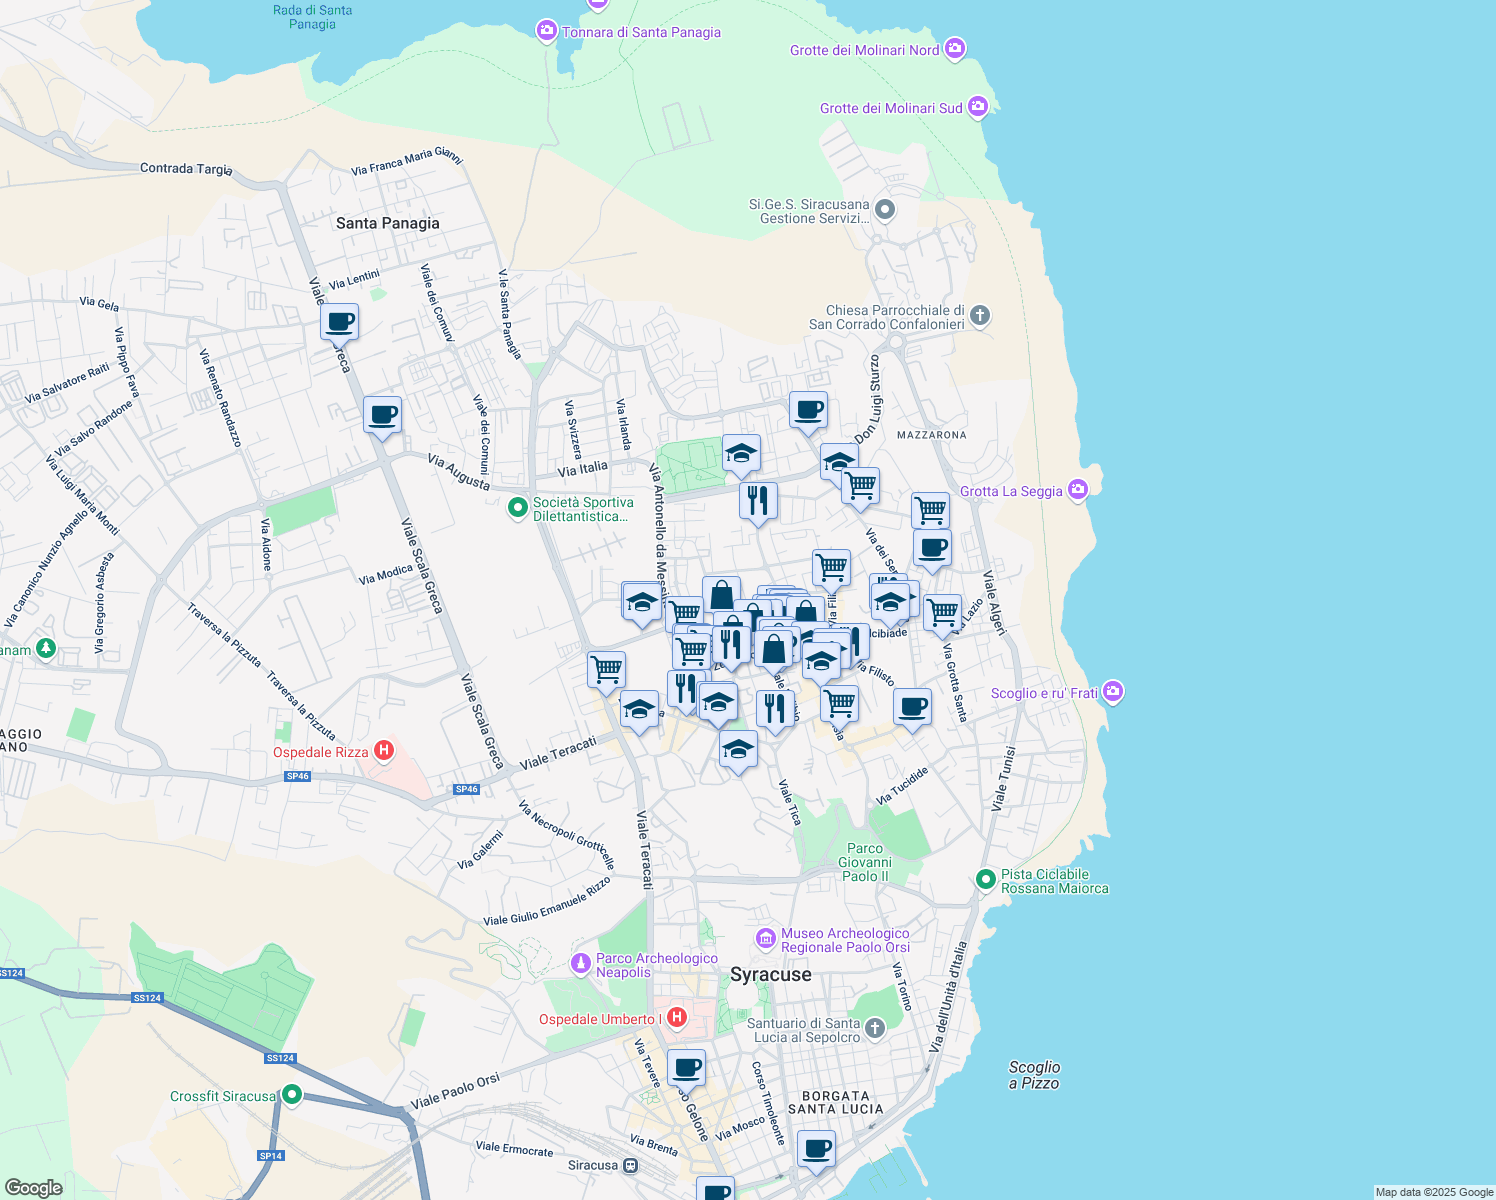This screenshot has width=1496, height=1200.
Task: Select the Pista Ciclabile Rossana Maiorca pin
Action: 986,880
